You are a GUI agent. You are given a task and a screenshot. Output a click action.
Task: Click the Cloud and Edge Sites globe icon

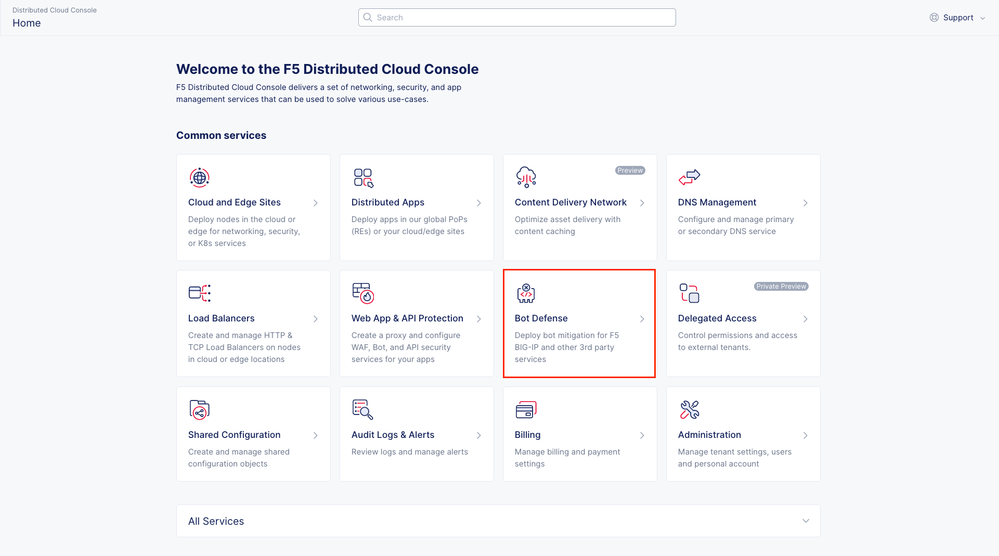pos(200,178)
